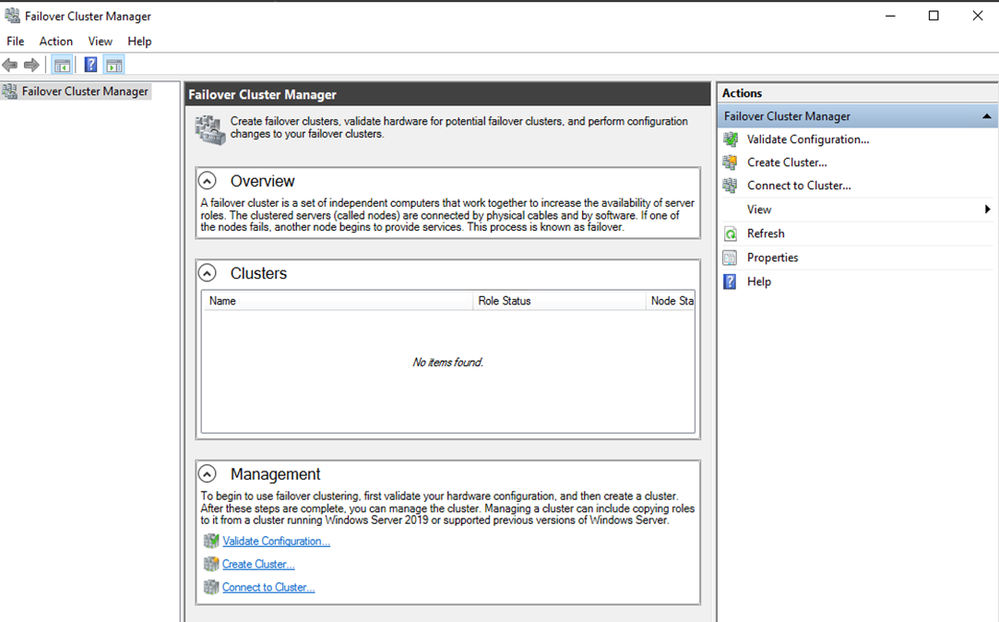The width and height of the screenshot is (999, 622).
Task: Click the green Refresh icon in Actions pane
Action: tap(731, 233)
